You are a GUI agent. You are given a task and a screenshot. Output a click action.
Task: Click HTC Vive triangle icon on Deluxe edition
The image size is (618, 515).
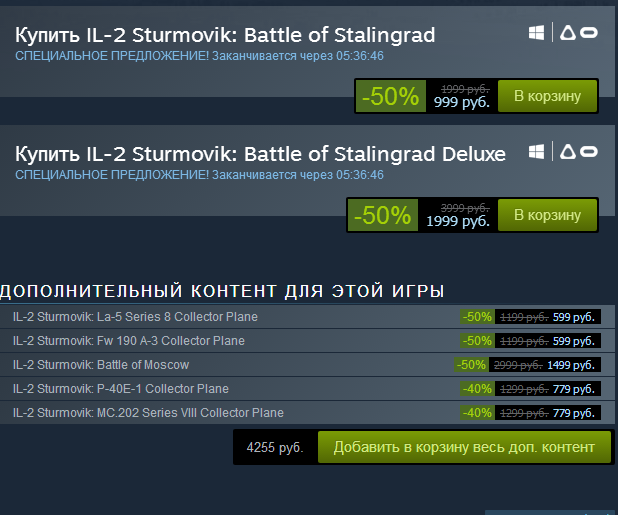pyautogui.click(x=567, y=152)
